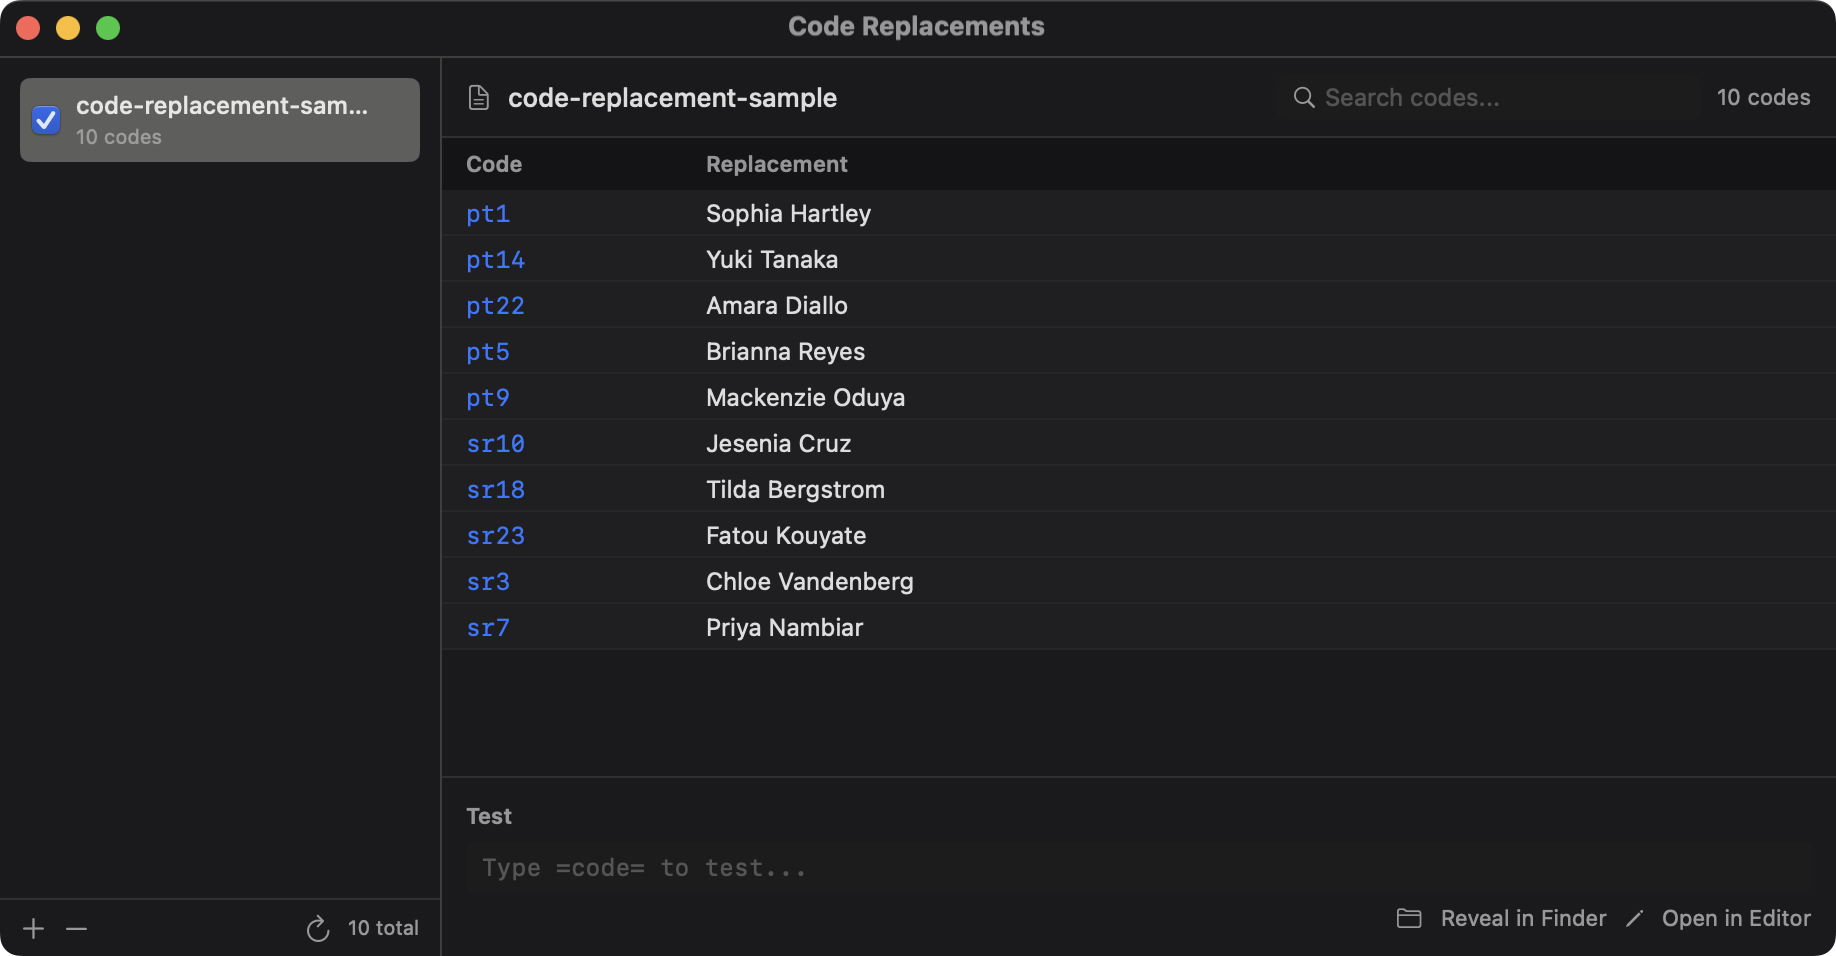Select the pt22 code cell
This screenshot has height=956, width=1836.
(x=495, y=306)
